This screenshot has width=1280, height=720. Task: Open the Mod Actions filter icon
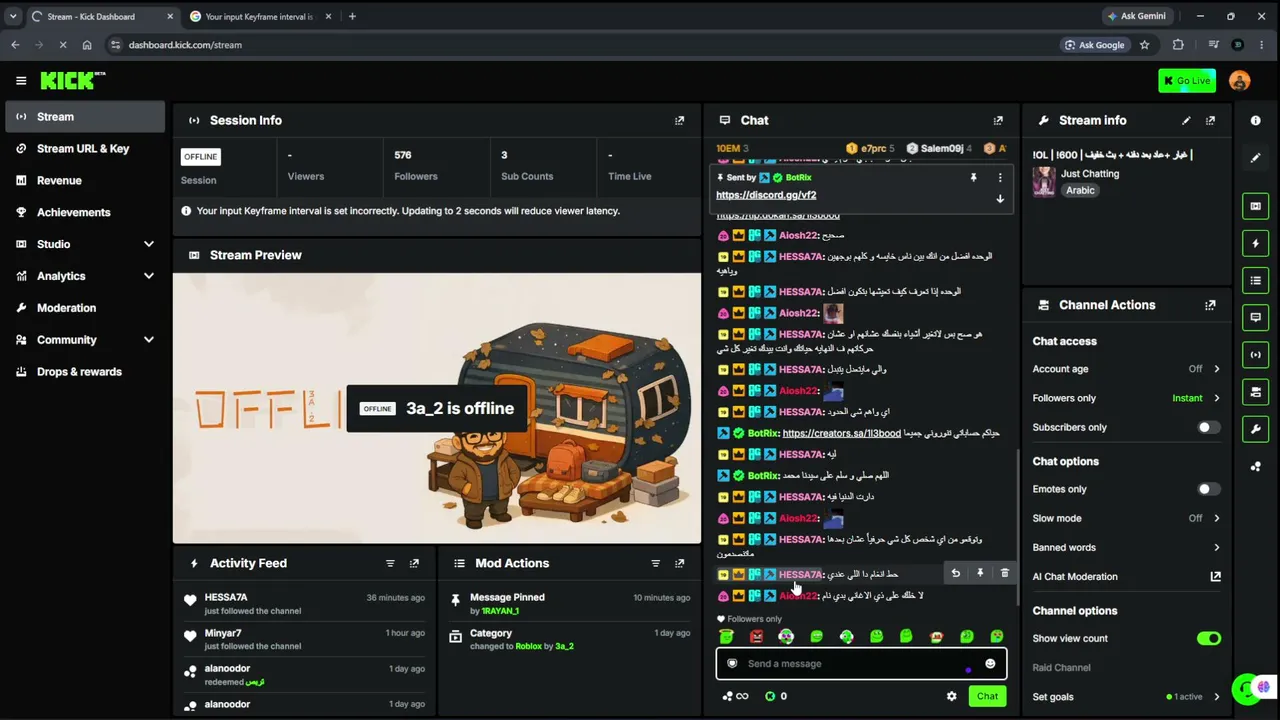(x=655, y=563)
